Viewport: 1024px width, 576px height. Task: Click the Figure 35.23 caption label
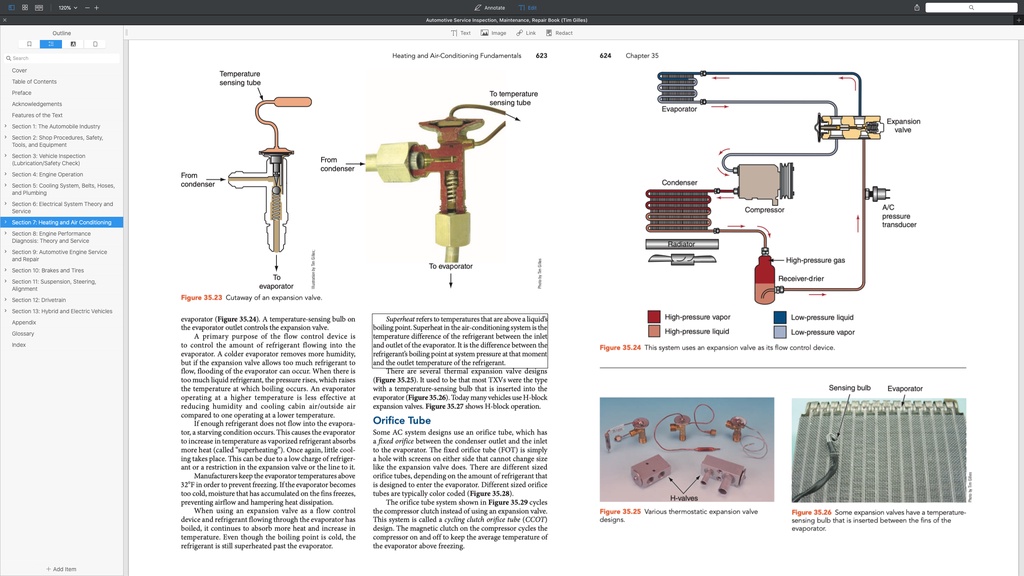point(201,298)
